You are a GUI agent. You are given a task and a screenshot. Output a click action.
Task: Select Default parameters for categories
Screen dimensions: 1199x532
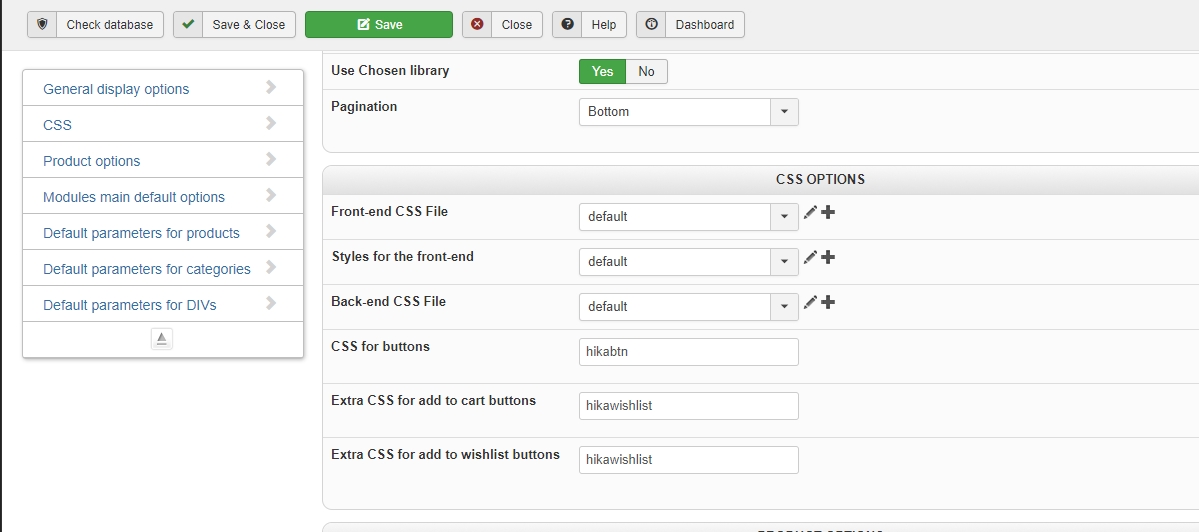(162, 269)
